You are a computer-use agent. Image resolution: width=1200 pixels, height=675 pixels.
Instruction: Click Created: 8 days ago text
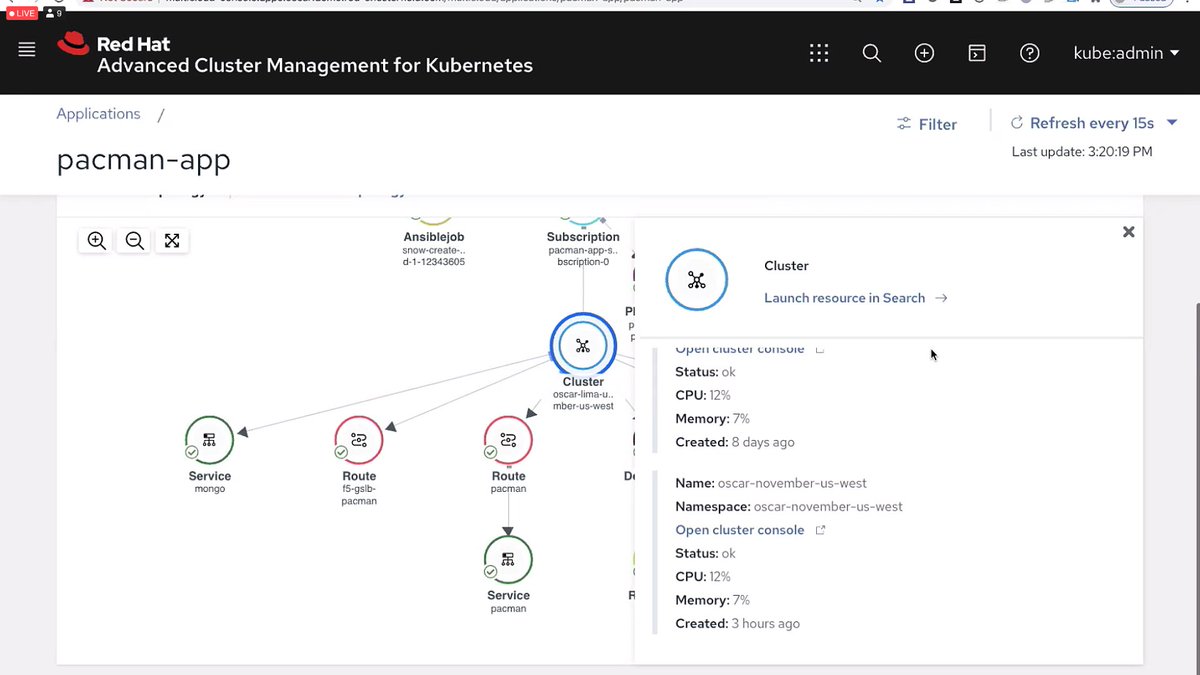(735, 442)
